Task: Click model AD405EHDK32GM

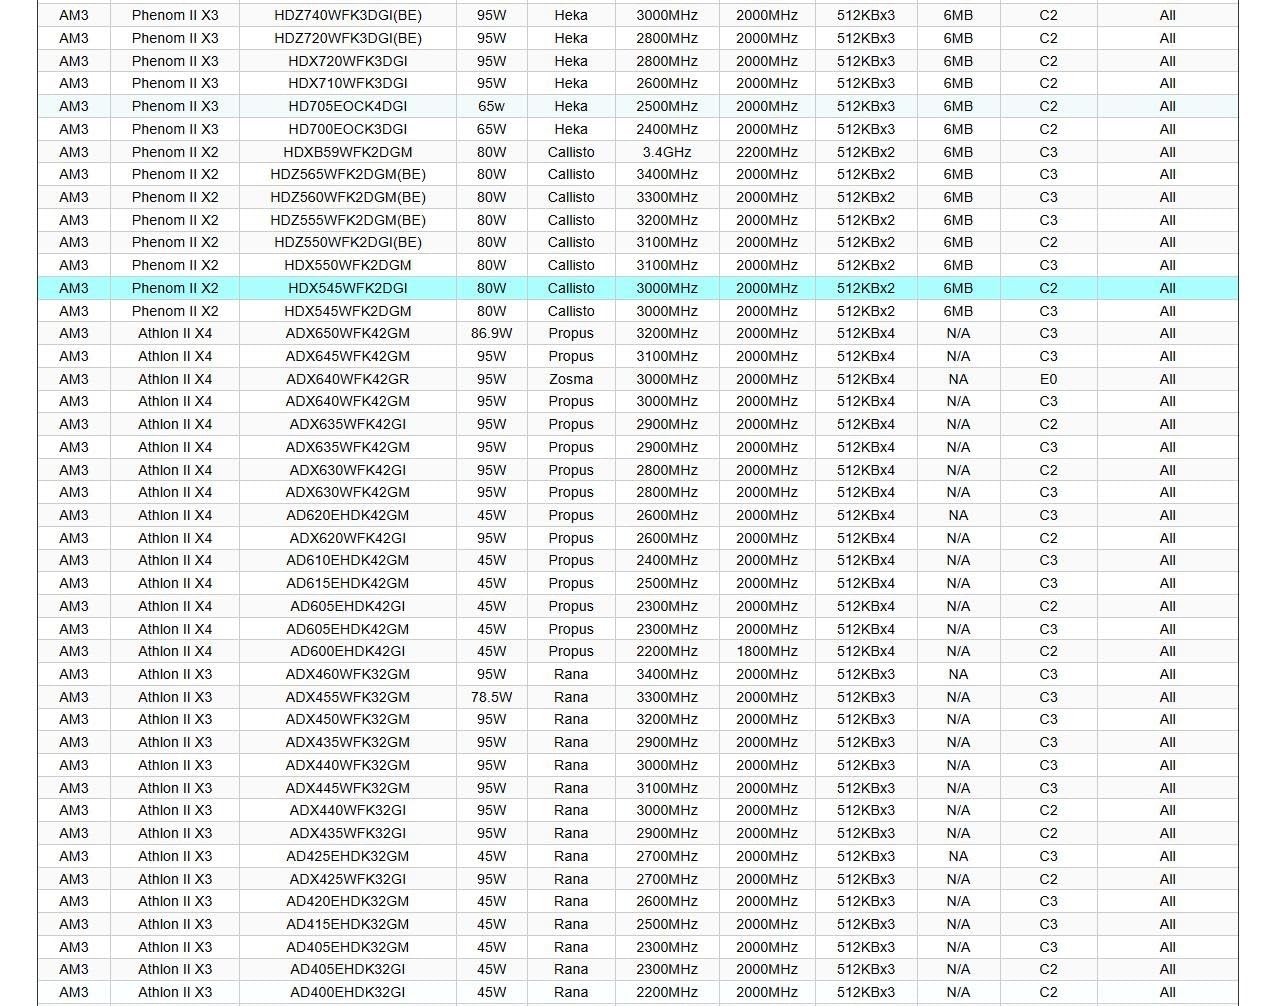Action: click(347, 947)
